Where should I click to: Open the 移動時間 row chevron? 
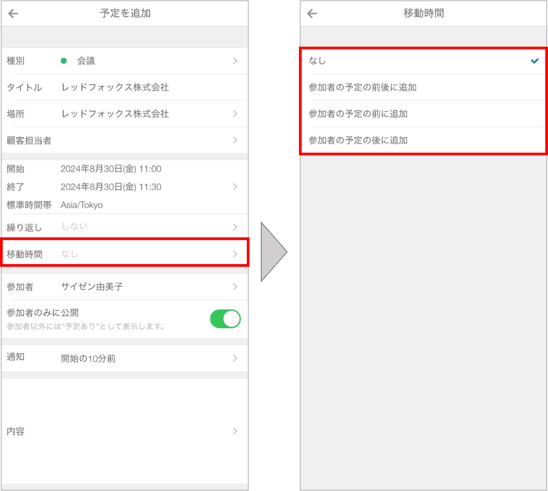(x=235, y=254)
